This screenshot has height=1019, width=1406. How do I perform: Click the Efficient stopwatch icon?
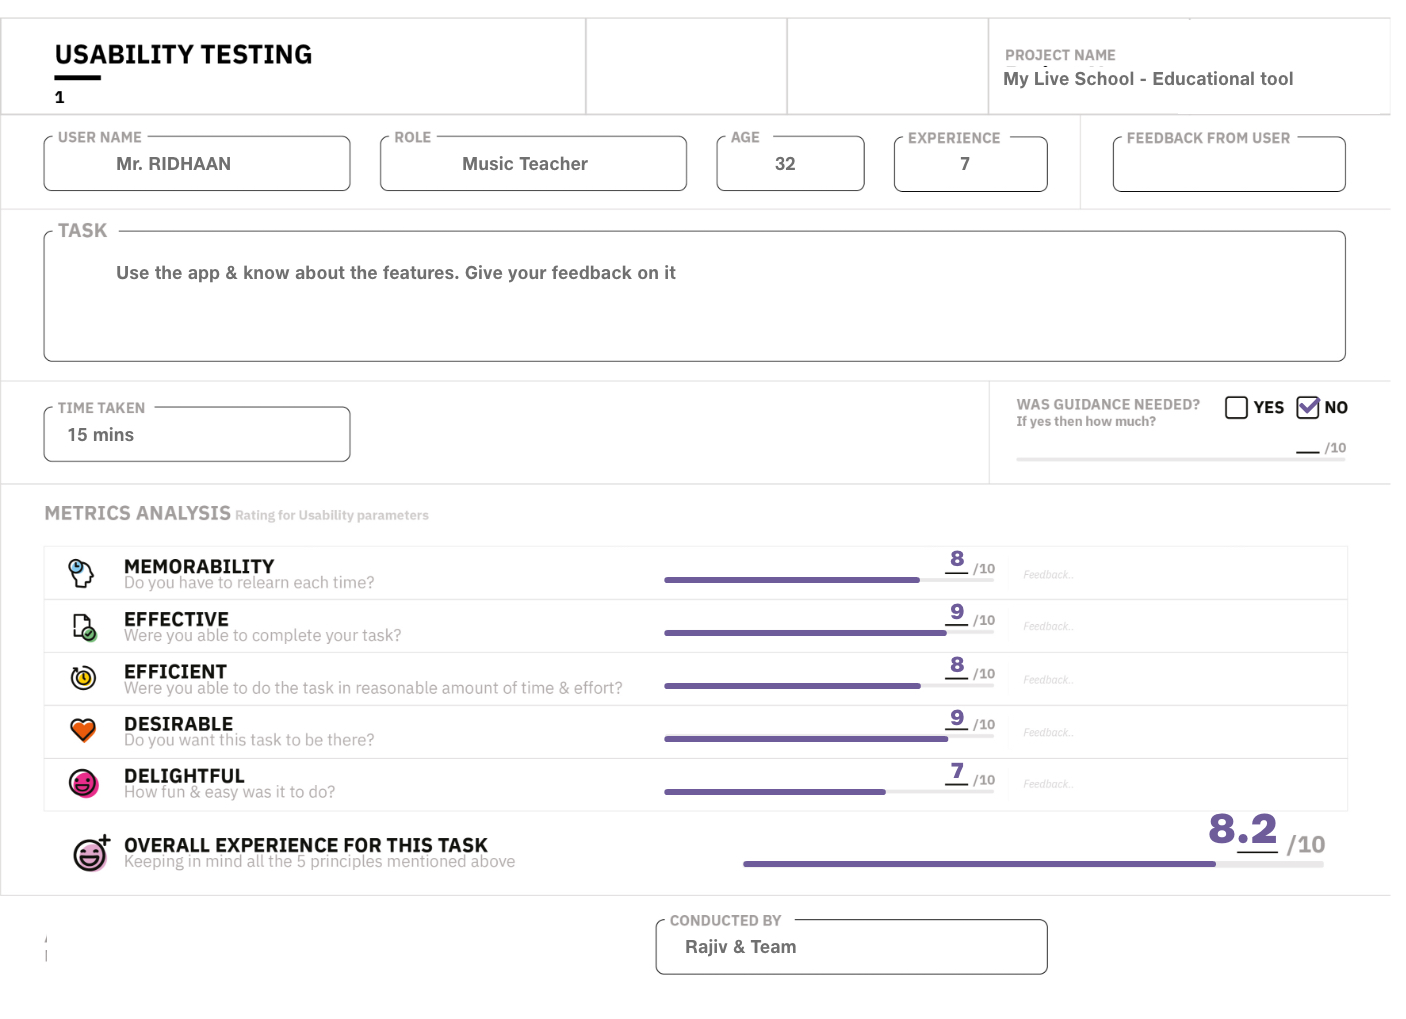83,678
